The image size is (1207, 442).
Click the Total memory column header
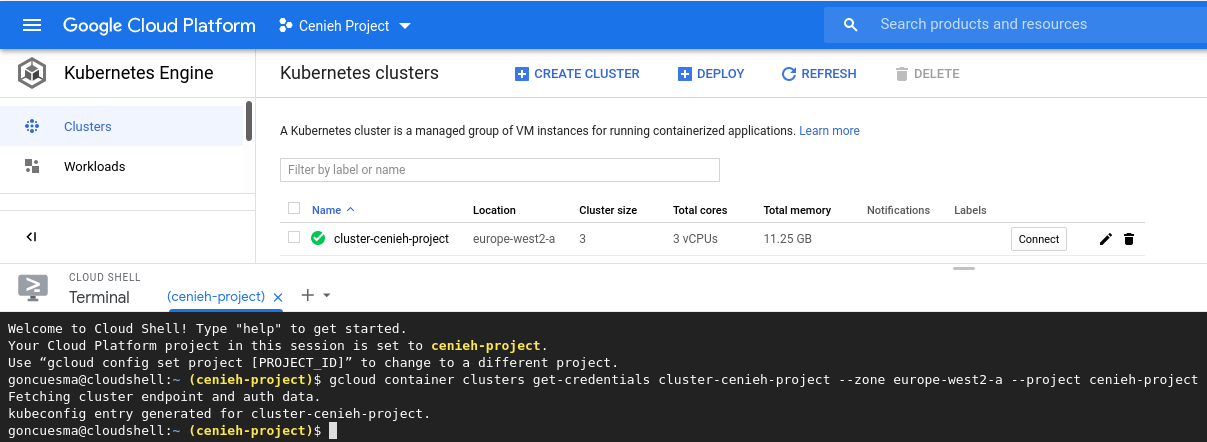(797, 210)
